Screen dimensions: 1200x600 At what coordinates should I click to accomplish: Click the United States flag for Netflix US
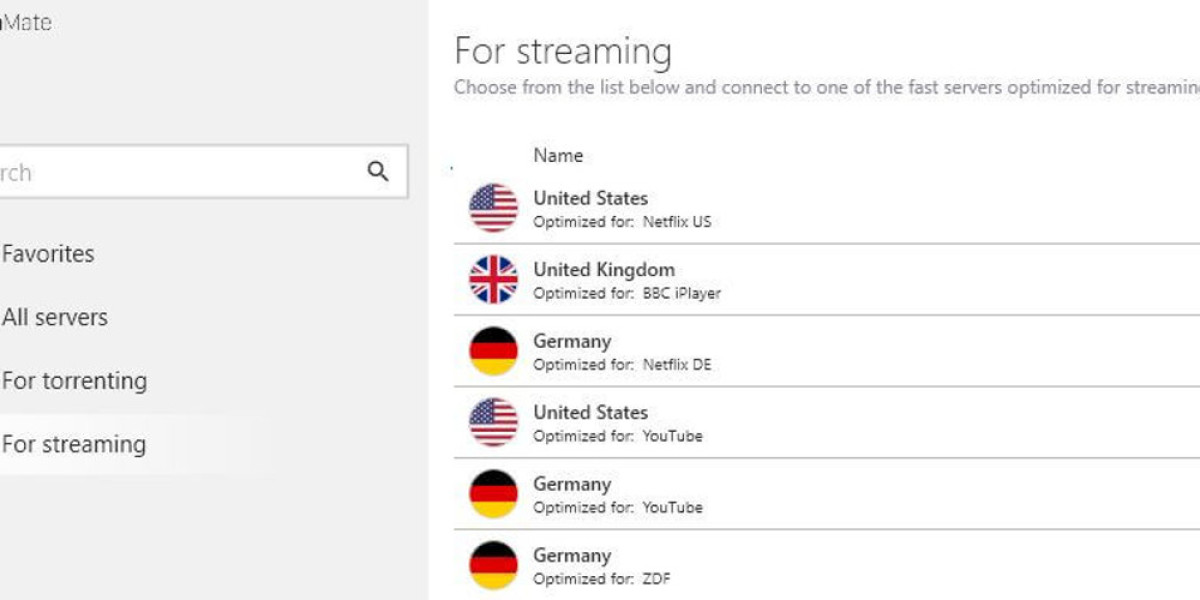pos(493,208)
